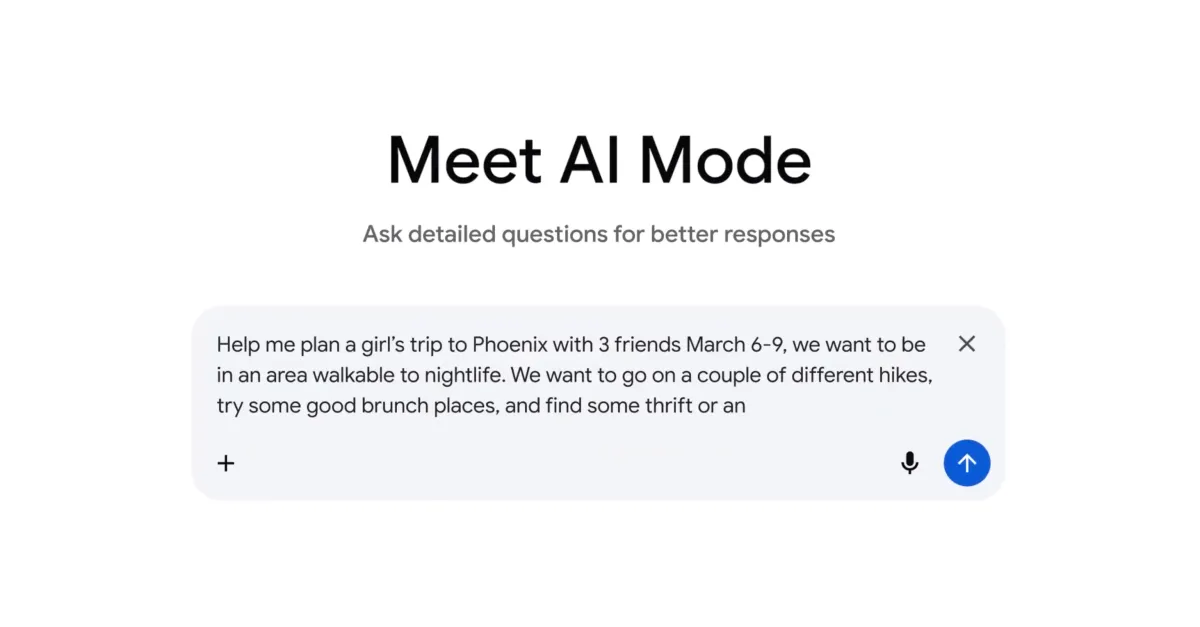The image size is (1200, 627).
Task: Place cursor on the word "Phoenix"
Action: click(509, 345)
